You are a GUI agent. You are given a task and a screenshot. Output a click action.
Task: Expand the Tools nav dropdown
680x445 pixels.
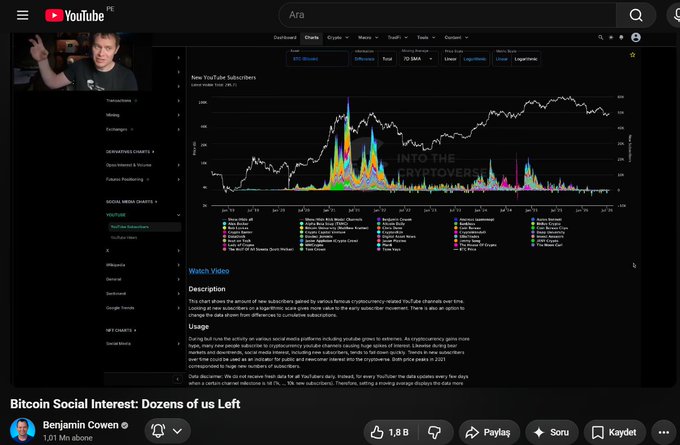(x=426, y=38)
